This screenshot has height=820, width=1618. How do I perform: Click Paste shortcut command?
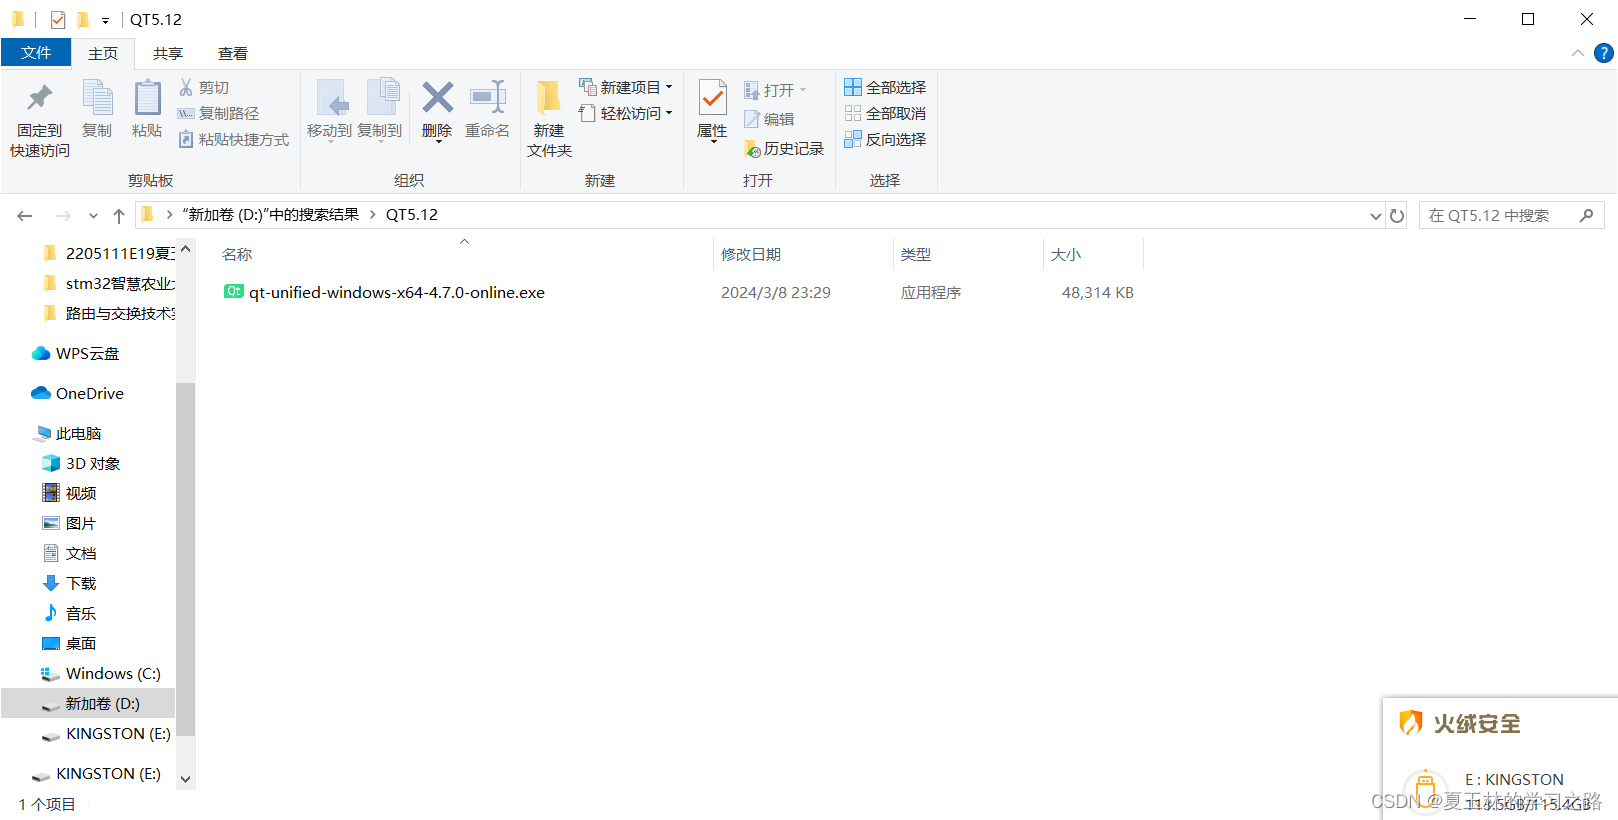(x=234, y=140)
